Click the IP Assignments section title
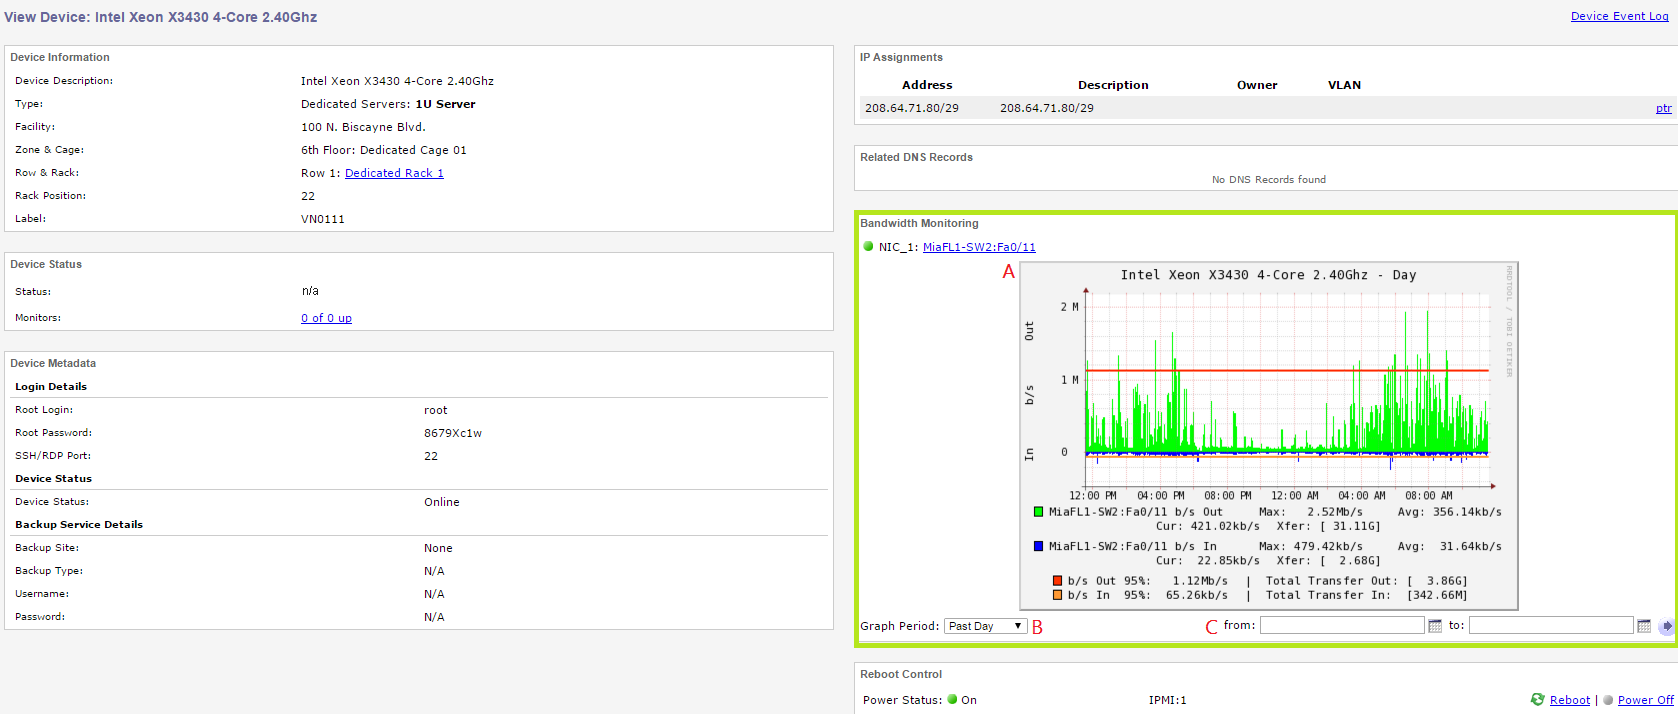Screen dimensions: 1678x714 pos(901,57)
